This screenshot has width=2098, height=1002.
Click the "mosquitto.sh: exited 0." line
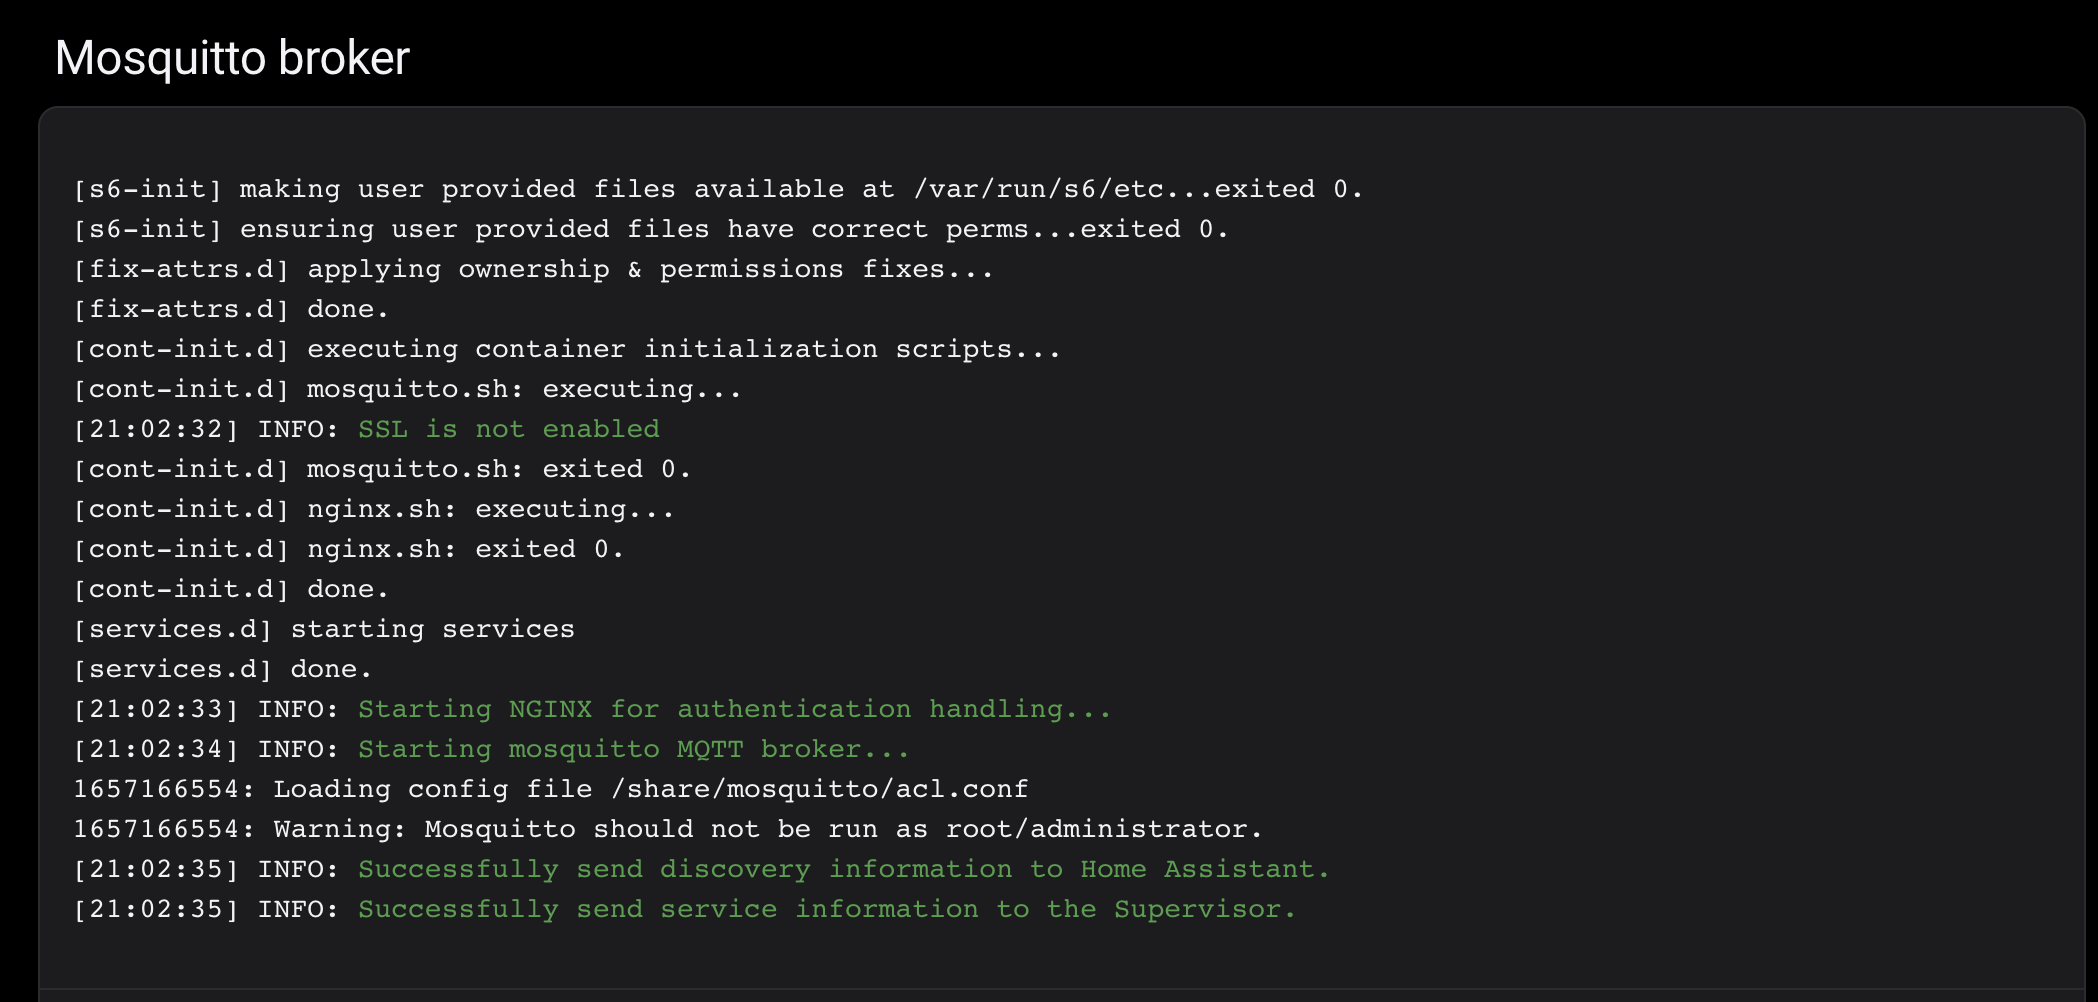point(382,469)
